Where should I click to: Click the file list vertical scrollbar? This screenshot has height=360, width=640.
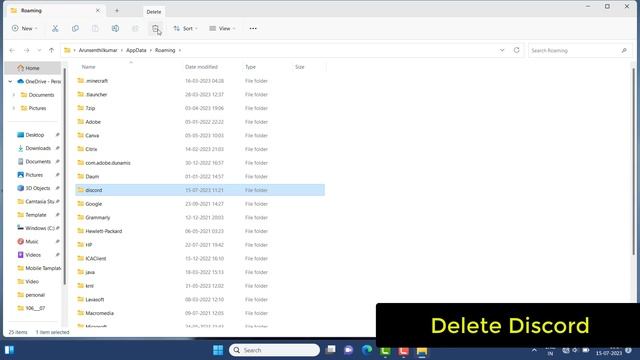tap(633, 161)
